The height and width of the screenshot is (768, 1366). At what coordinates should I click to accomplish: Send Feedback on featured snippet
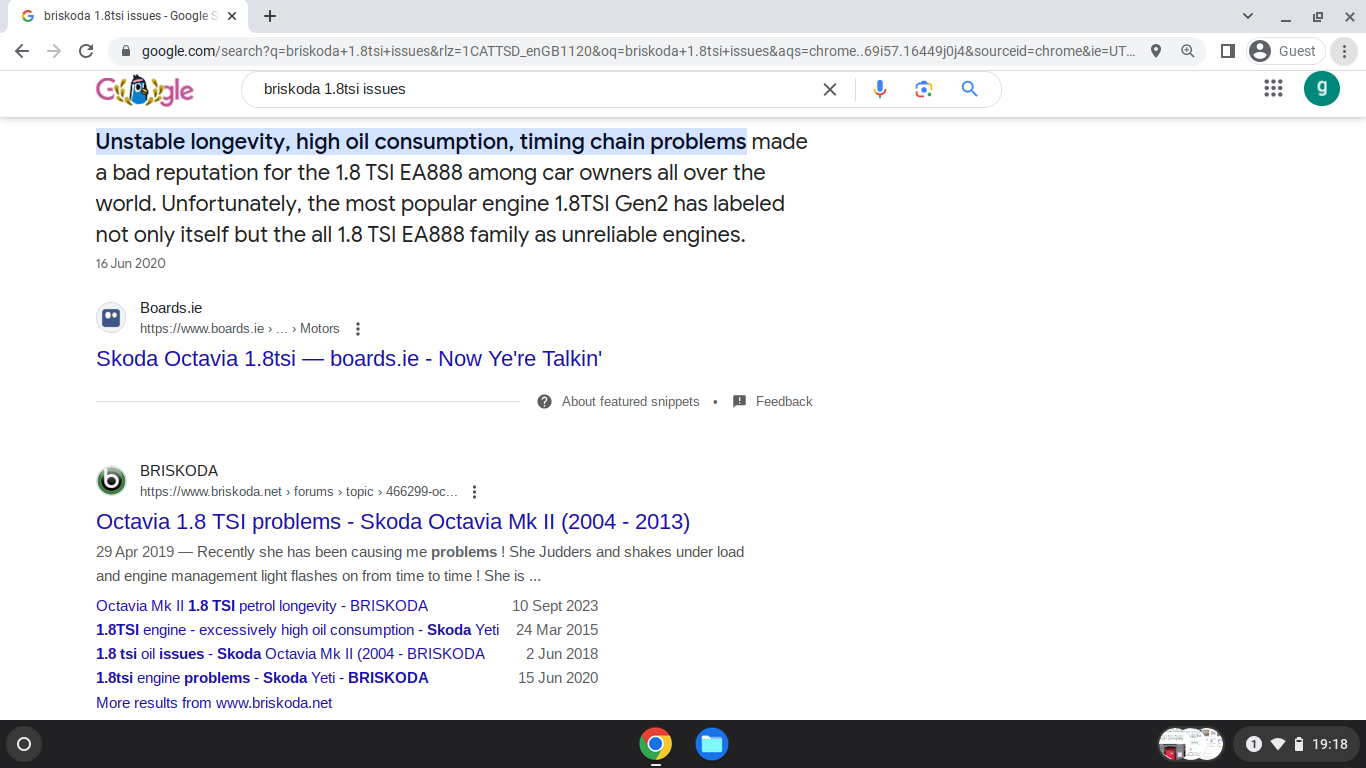[772, 401]
